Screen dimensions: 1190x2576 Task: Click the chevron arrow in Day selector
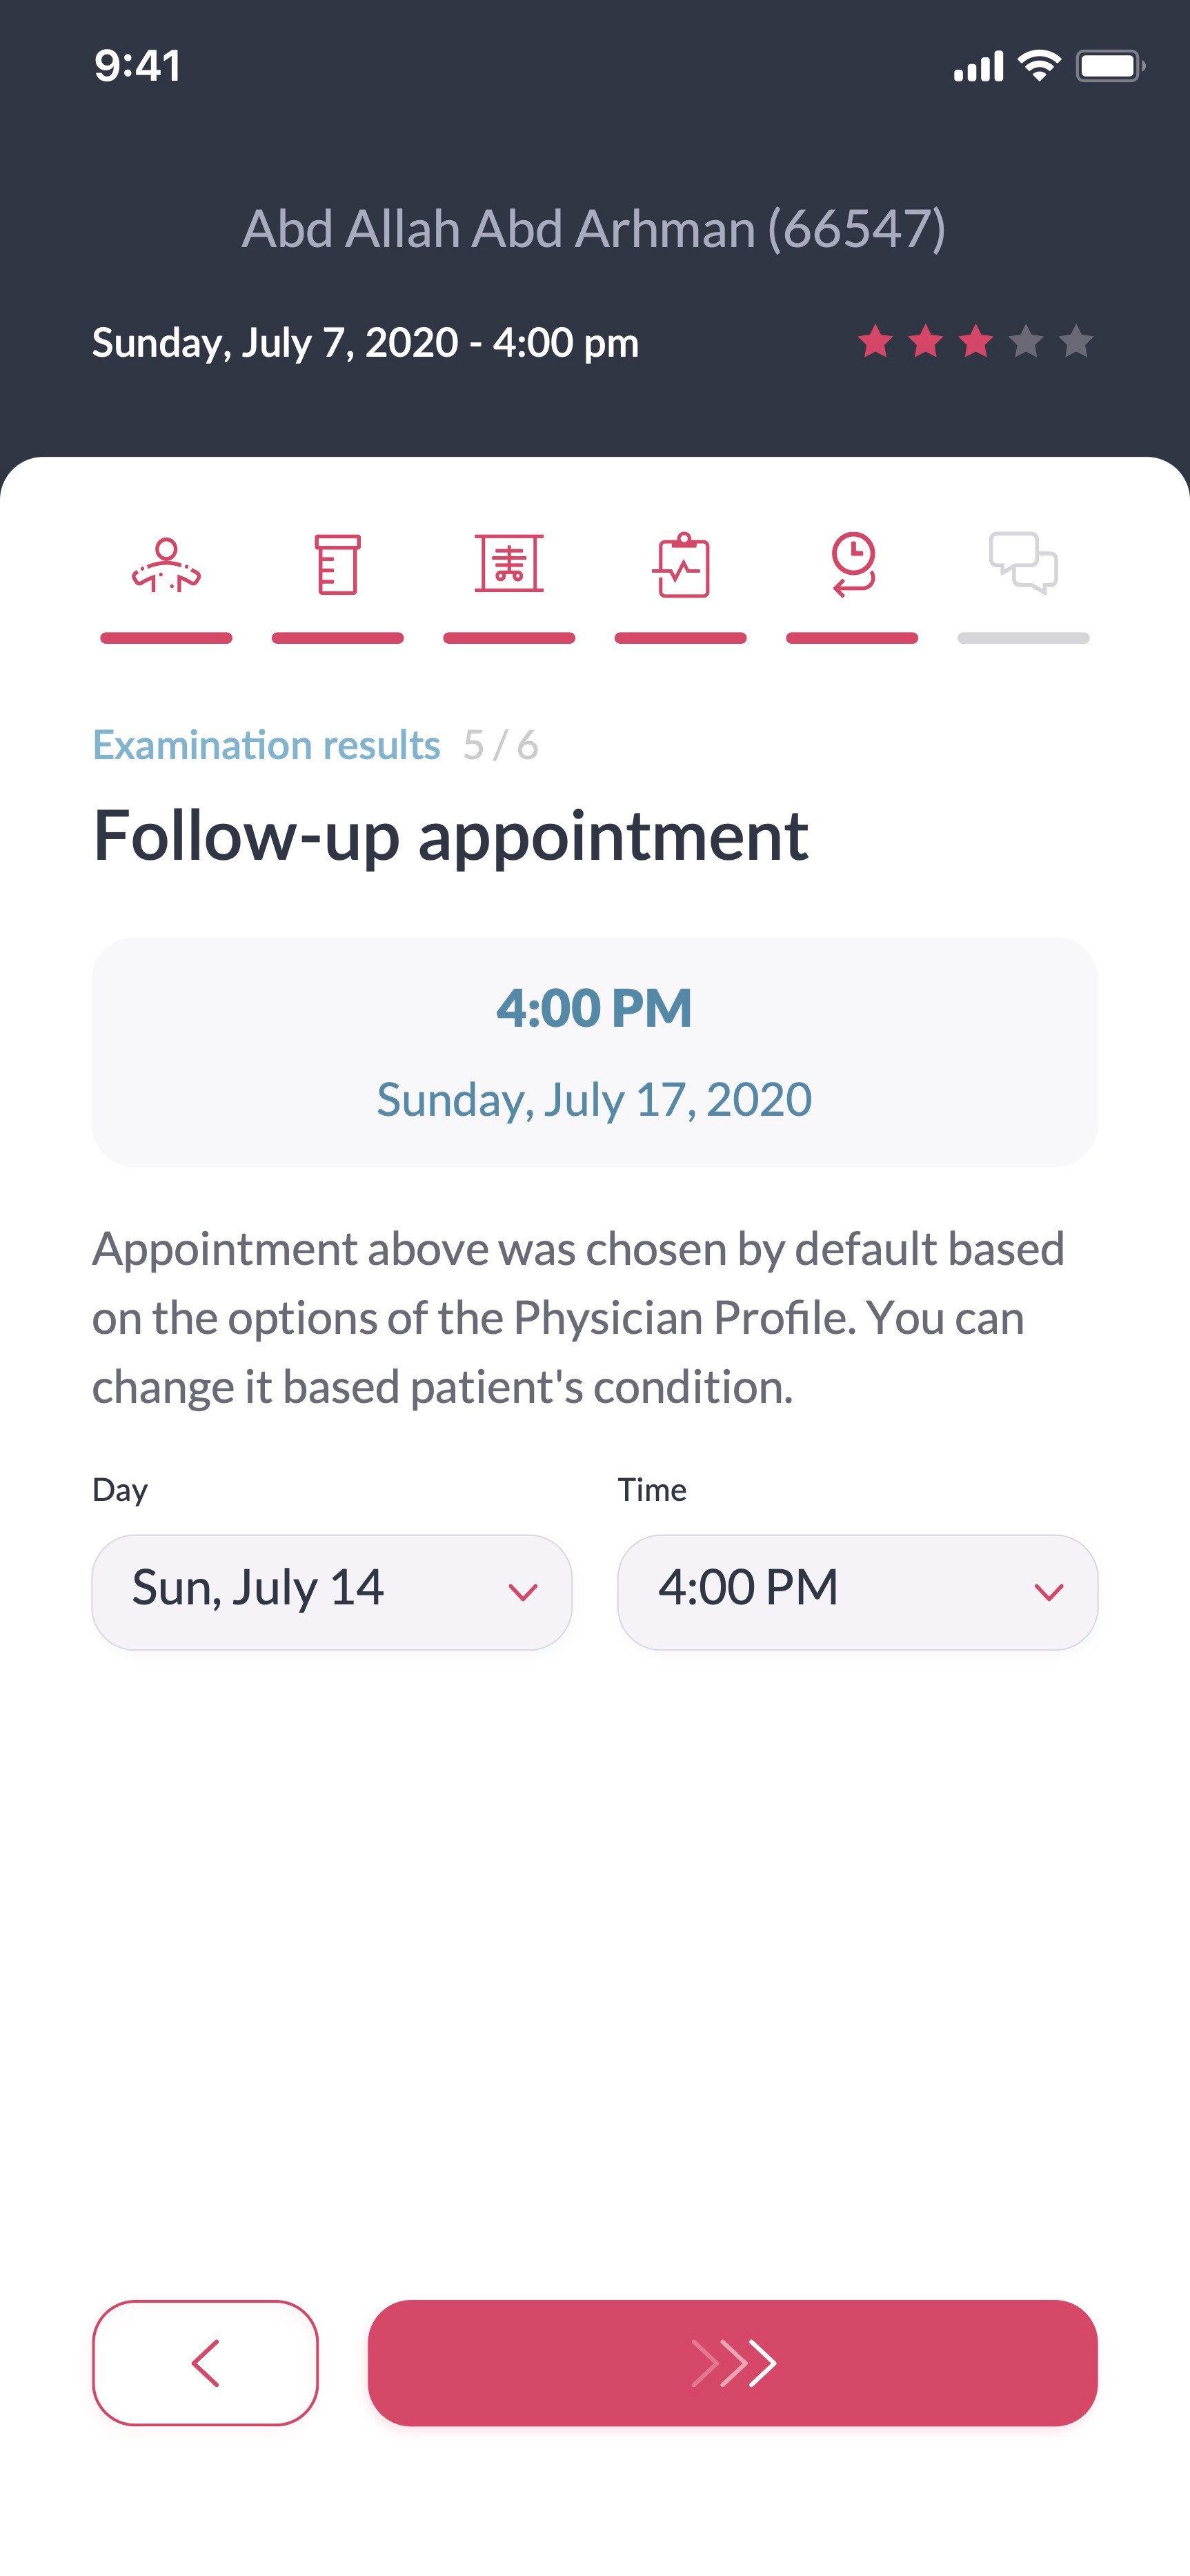pyautogui.click(x=523, y=1592)
